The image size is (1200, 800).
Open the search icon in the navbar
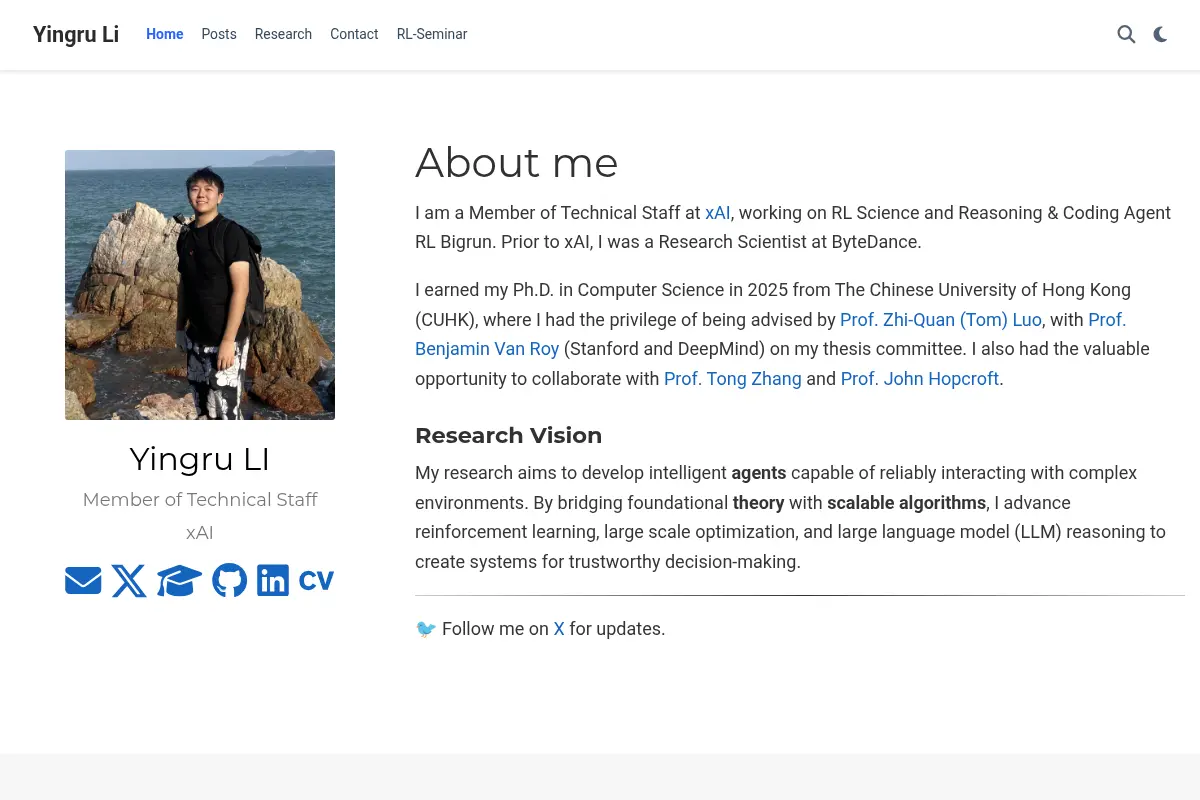(1126, 34)
